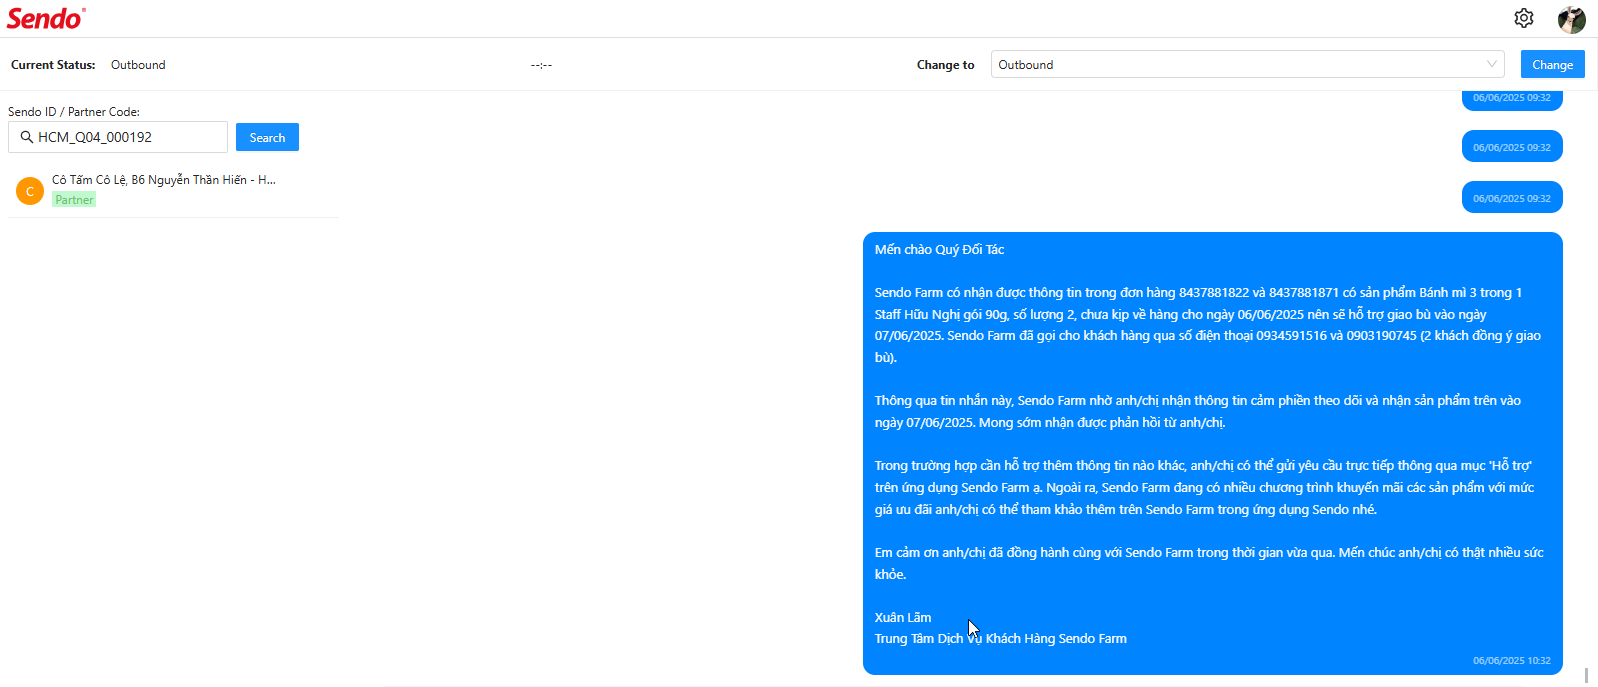Click the Xuân Lãm signature line
The width and height of the screenshot is (1598, 687).
(903, 618)
